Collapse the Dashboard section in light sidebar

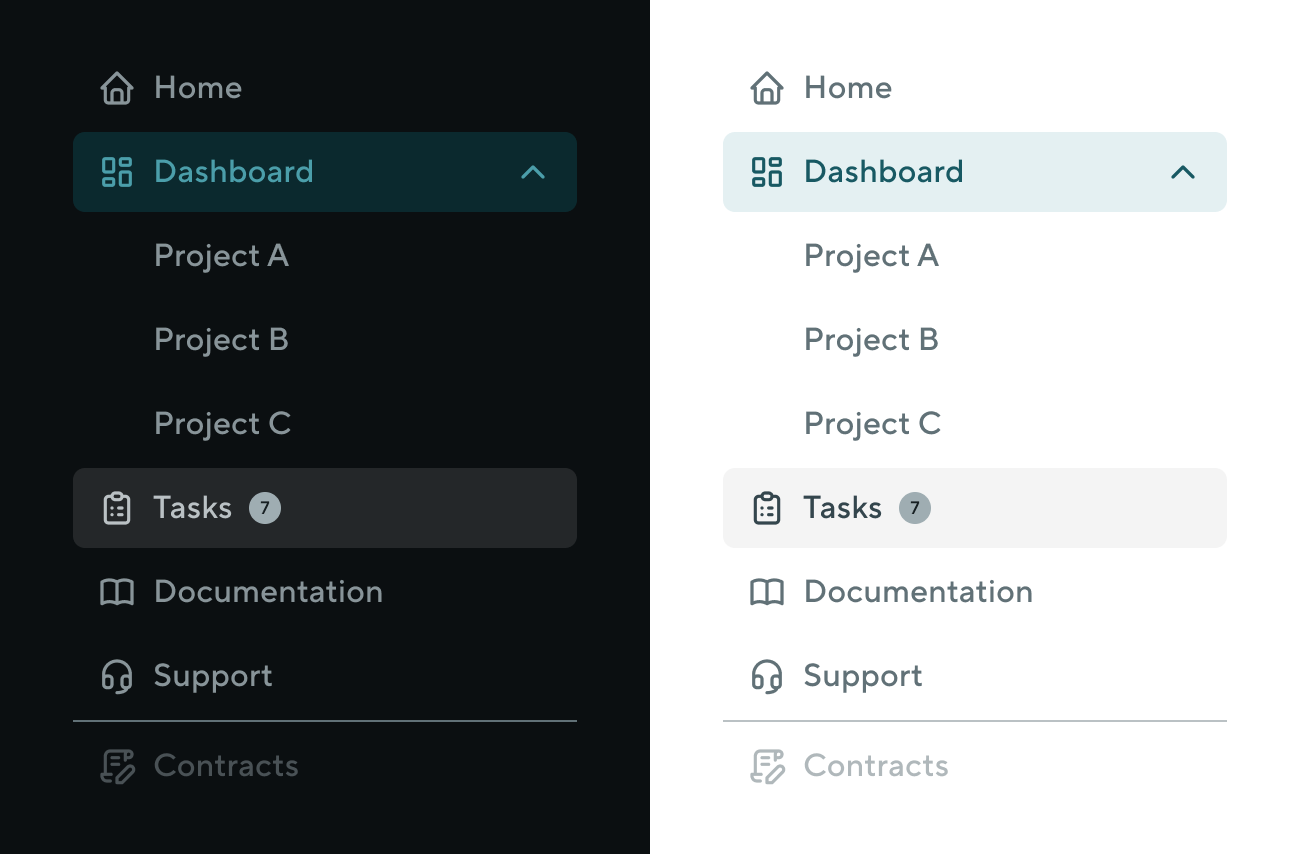(x=1183, y=172)
